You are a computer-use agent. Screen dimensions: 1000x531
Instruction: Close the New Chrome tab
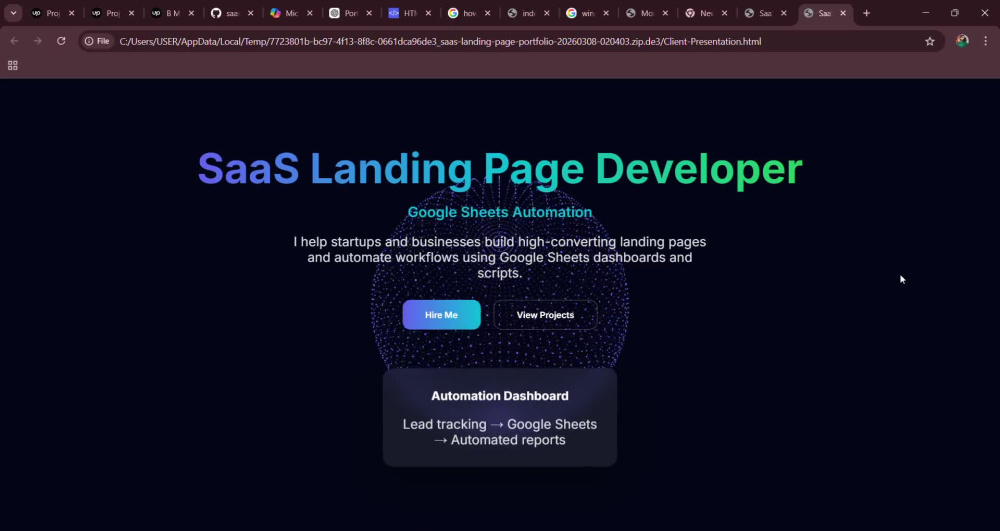pos(724,13)
